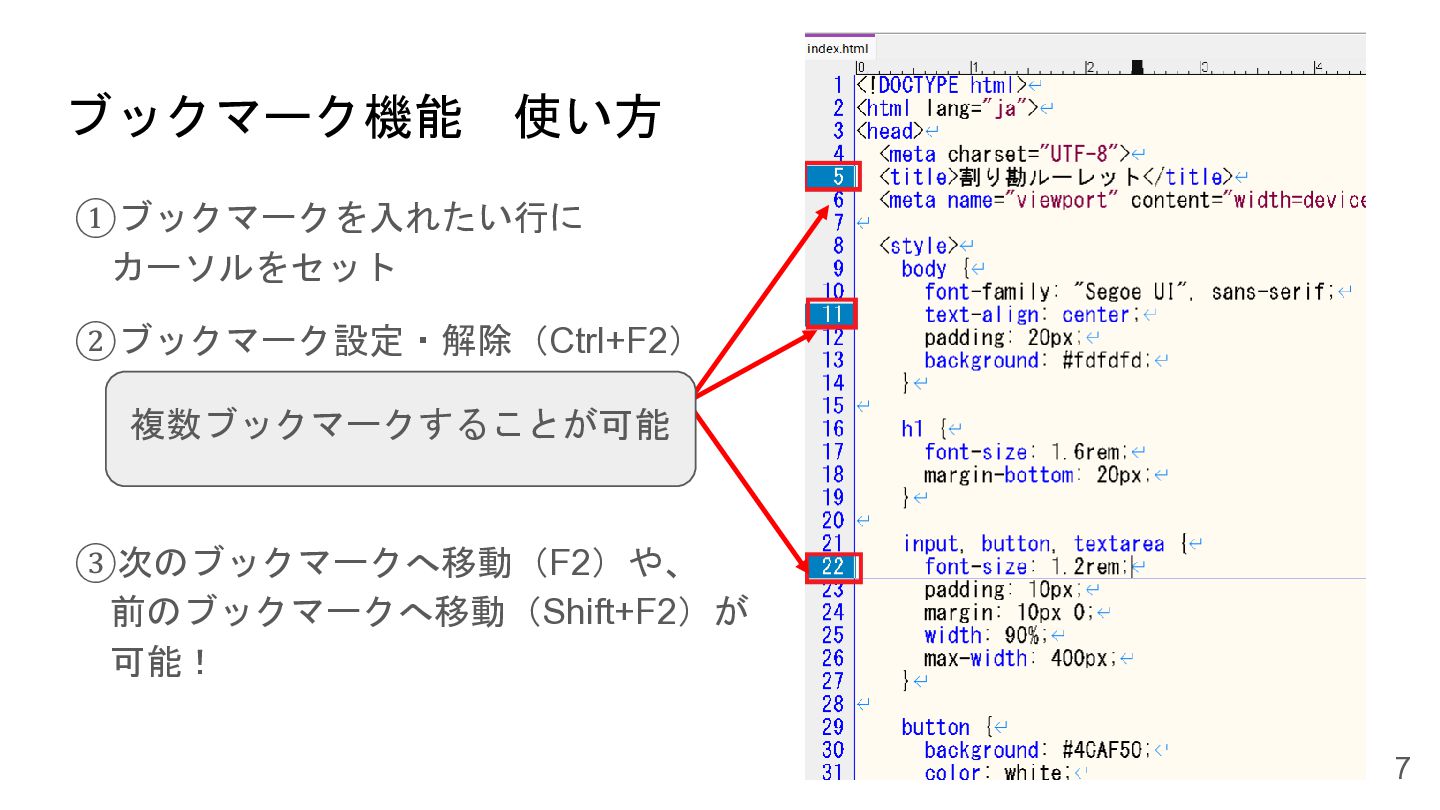Image resolution: width=1440 pixels, height=810 pixels.
Task: Click the font-family: "Segoe UI" line
Action: click(x=1138, y=292)
